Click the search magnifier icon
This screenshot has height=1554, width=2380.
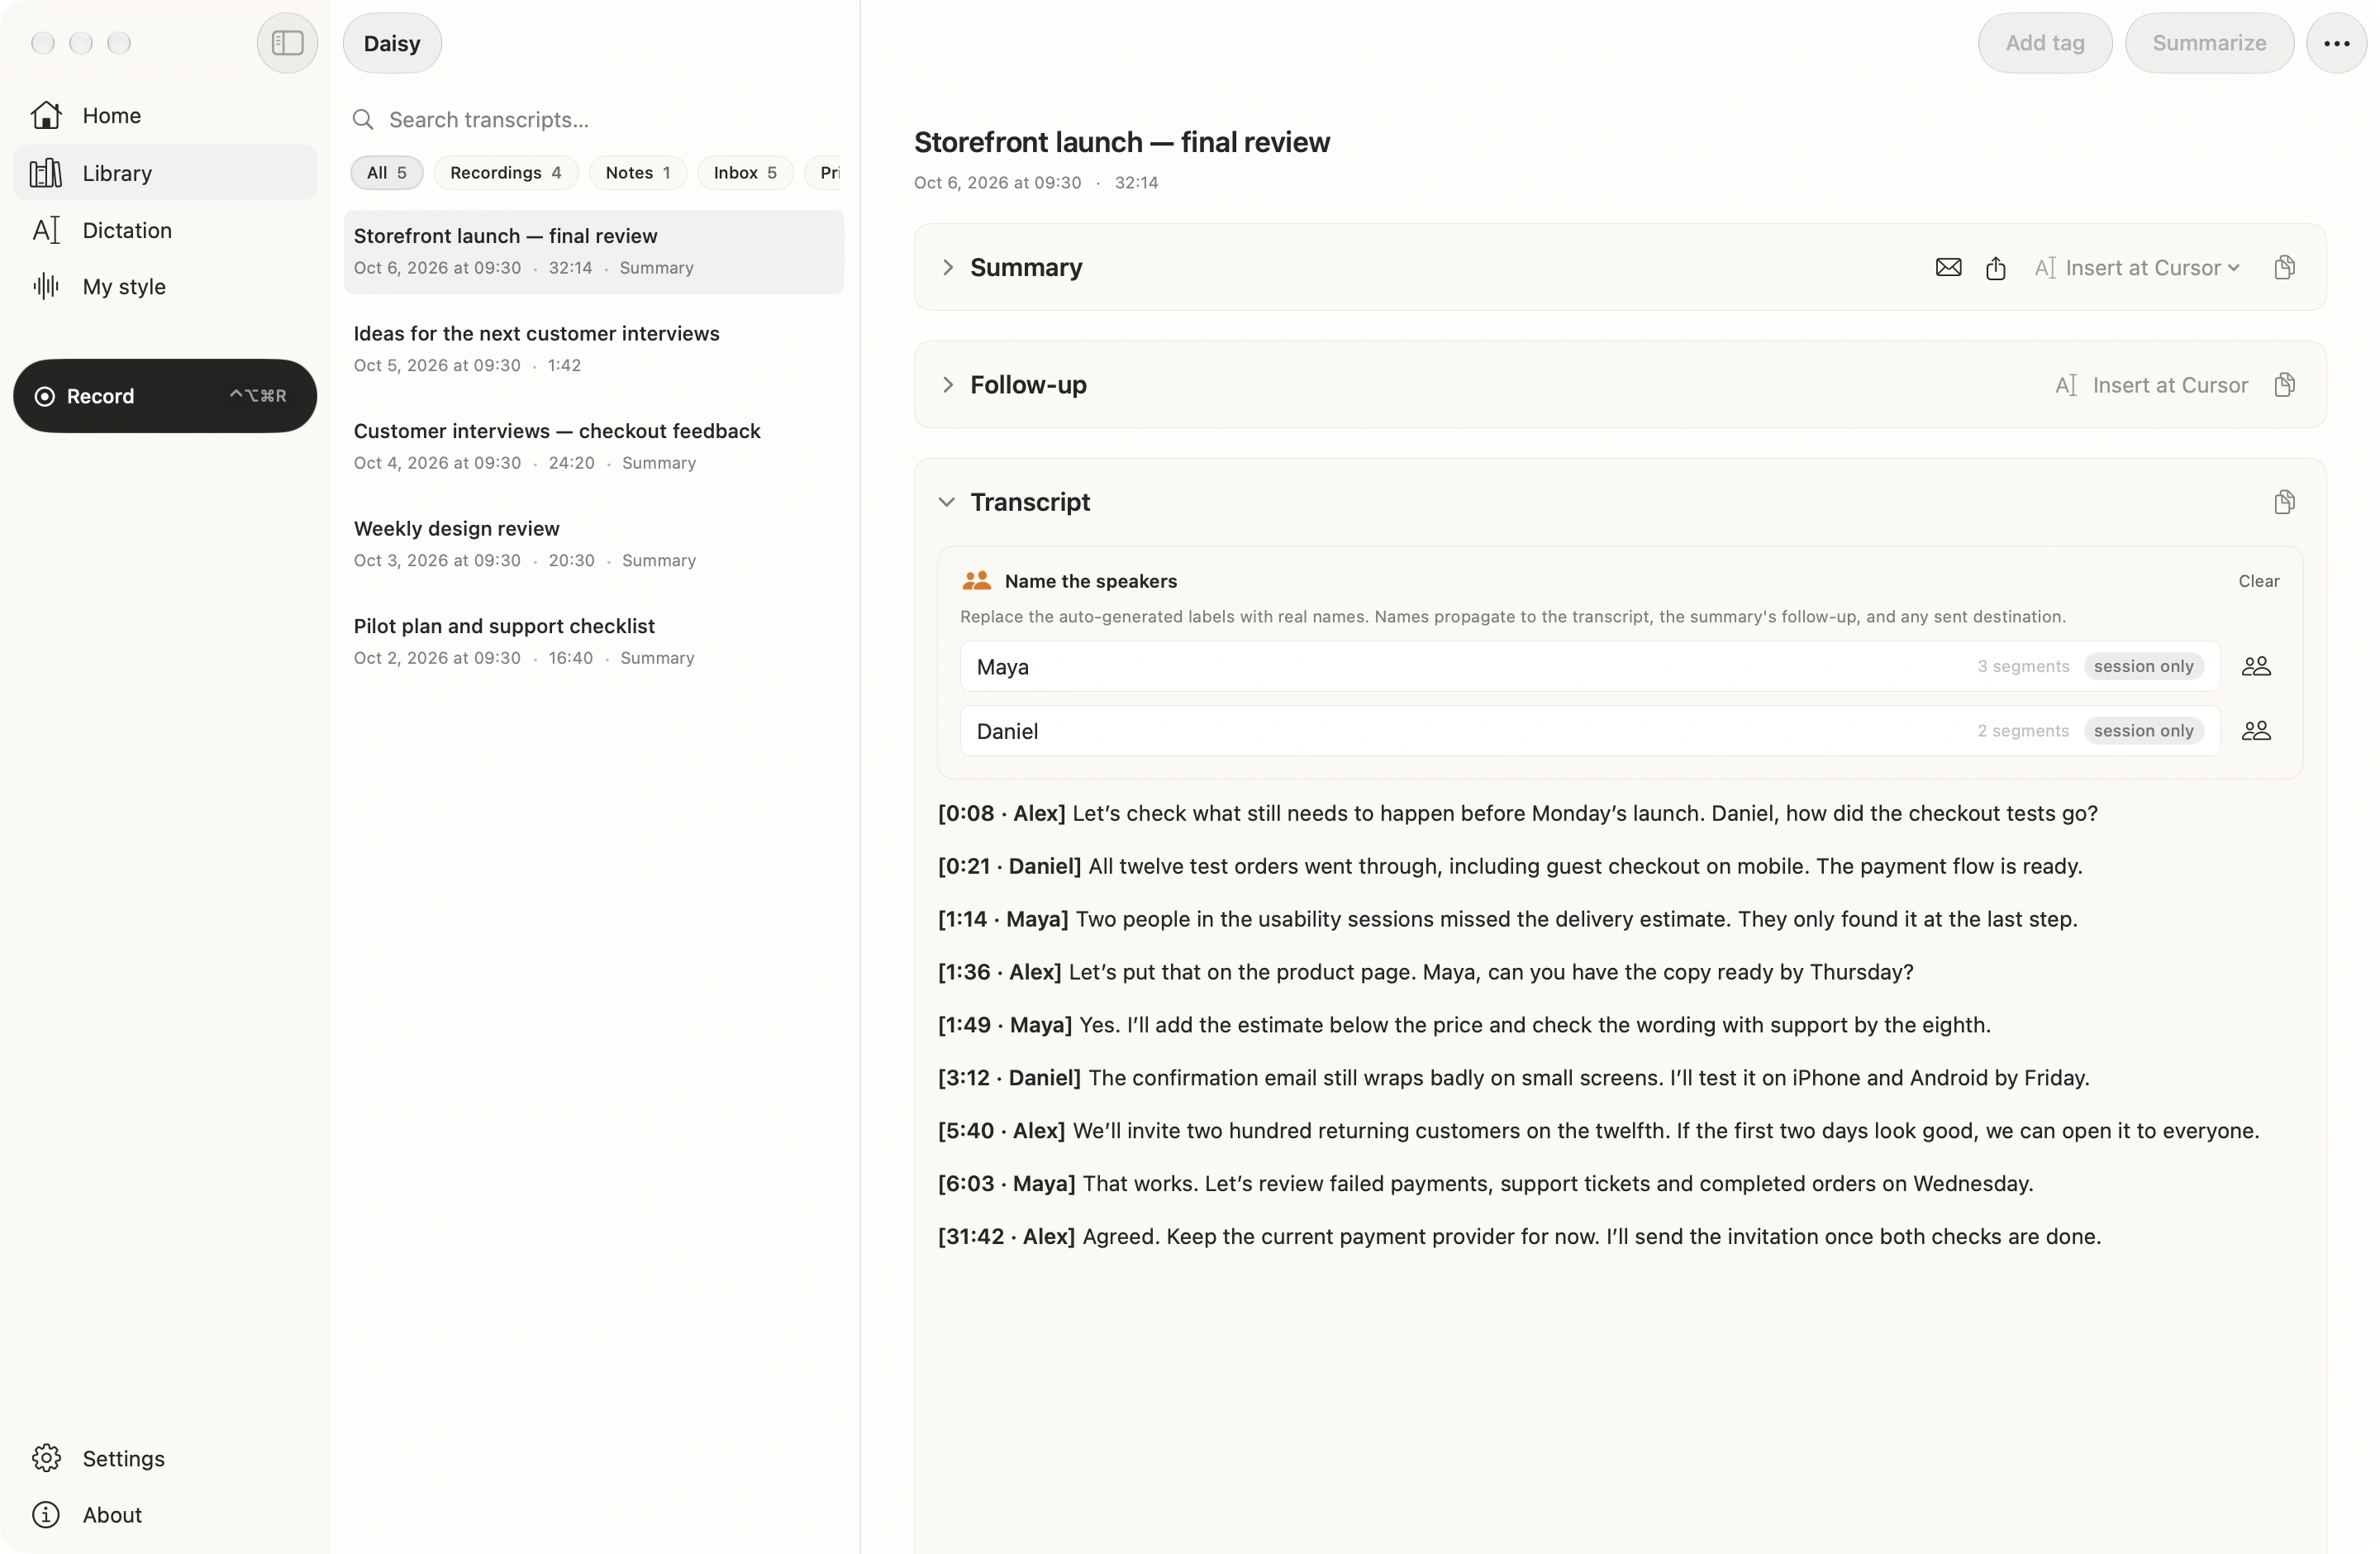click(x=363, y=120)
